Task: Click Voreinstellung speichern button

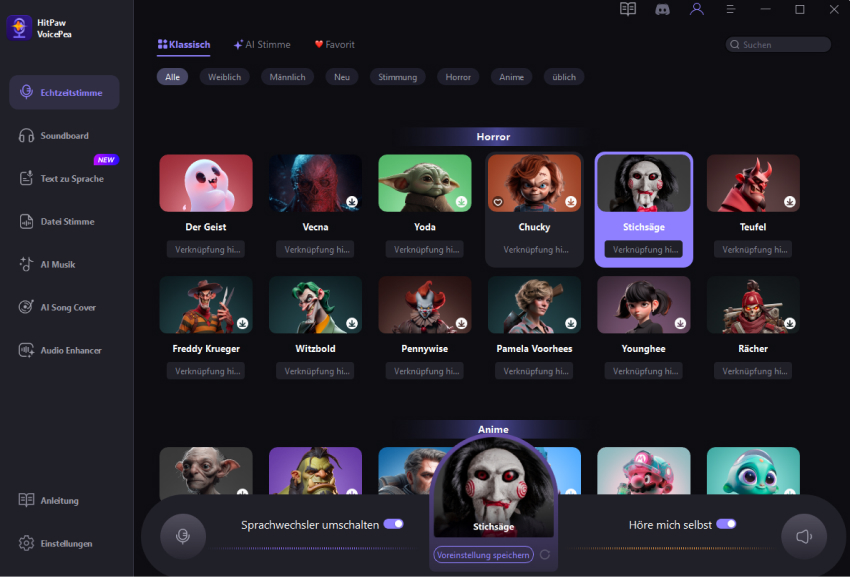Action: point(483,555)
